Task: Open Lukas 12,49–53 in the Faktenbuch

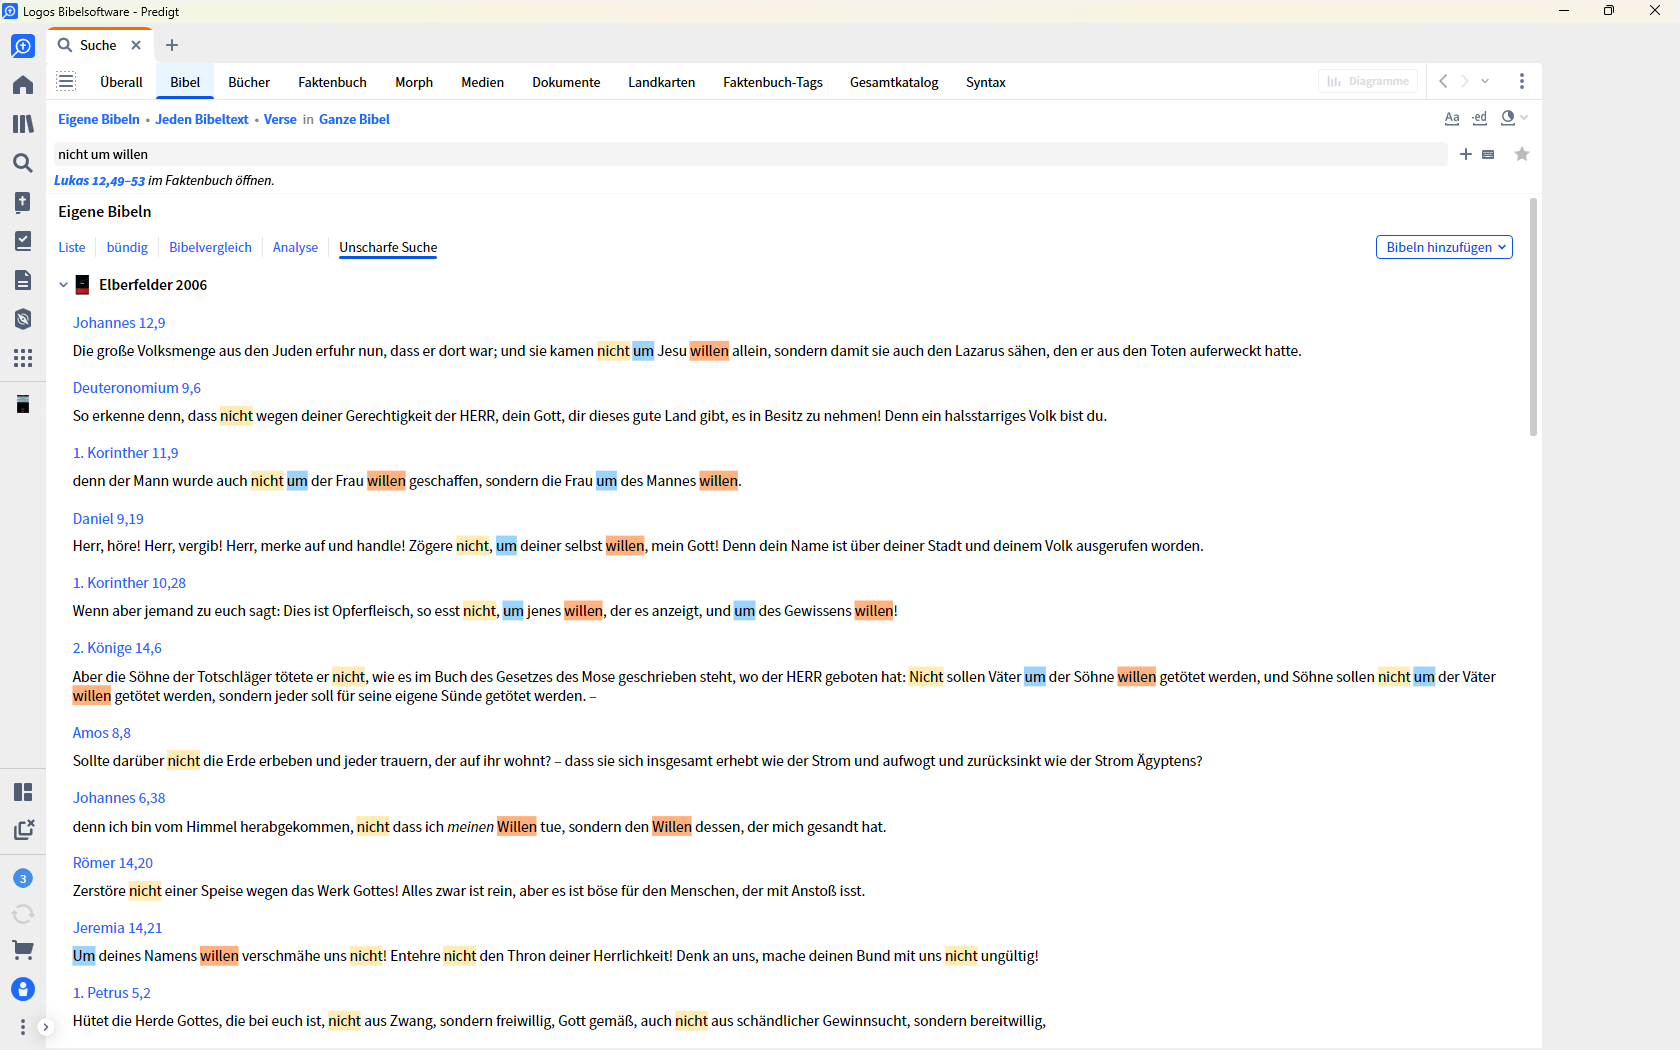Action: coord(99,181)
